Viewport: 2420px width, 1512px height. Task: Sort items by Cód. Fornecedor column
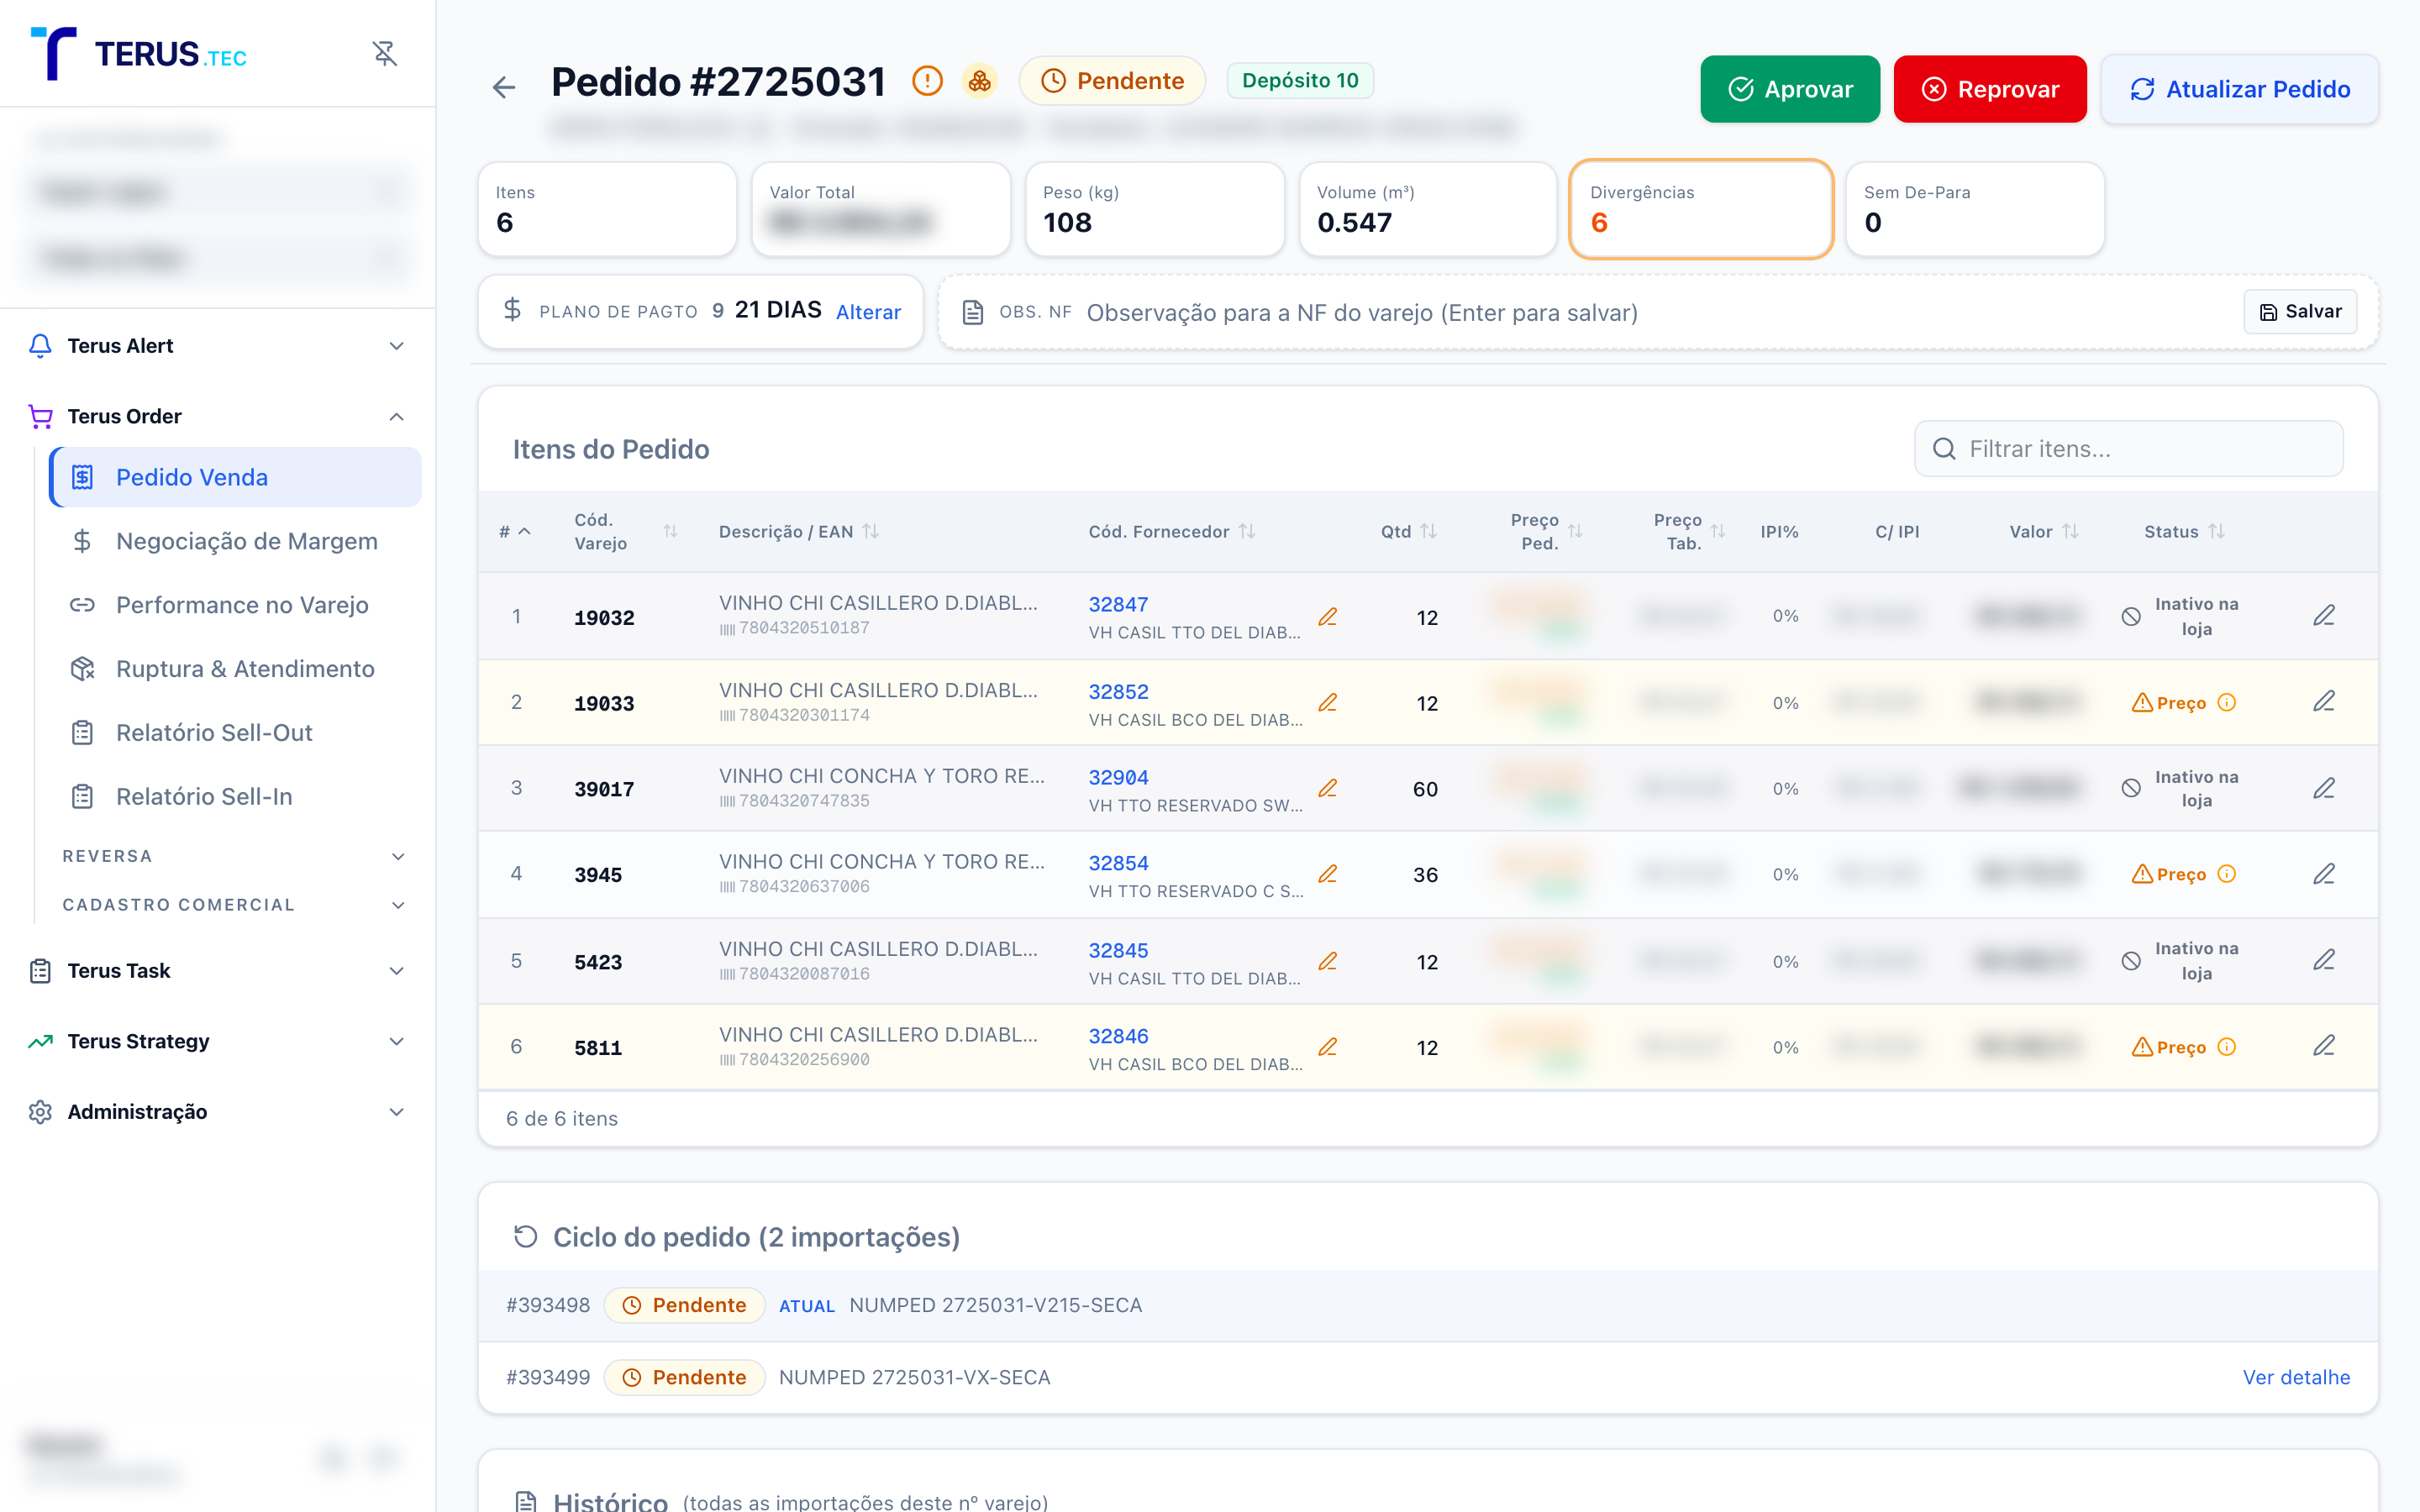1247,532
